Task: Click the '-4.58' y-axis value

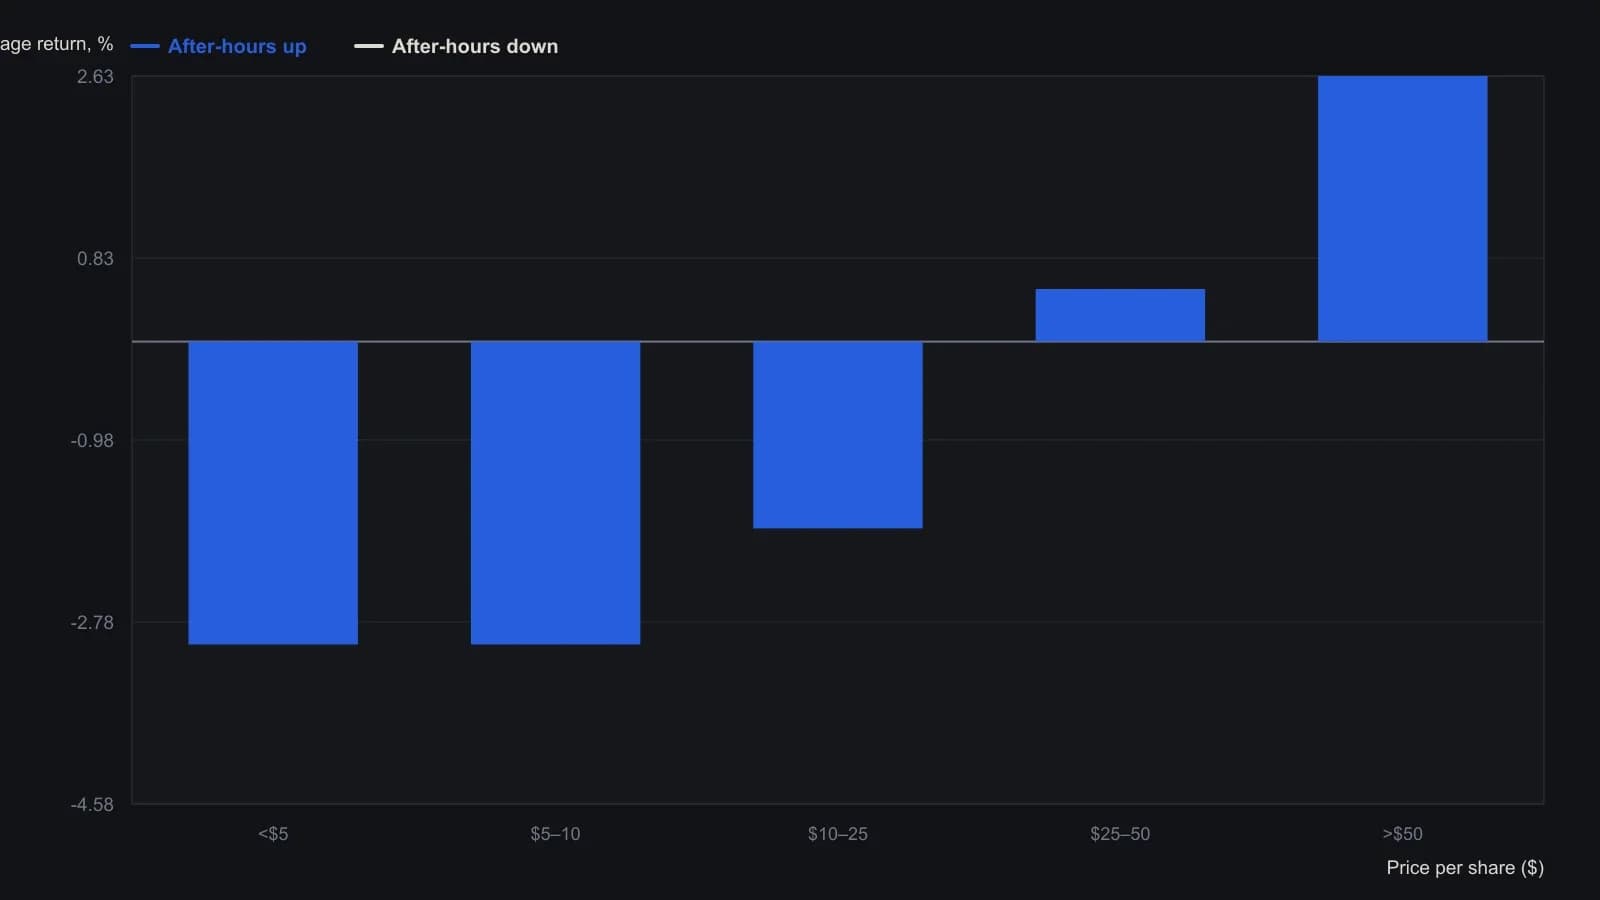Action: (92, 805)
